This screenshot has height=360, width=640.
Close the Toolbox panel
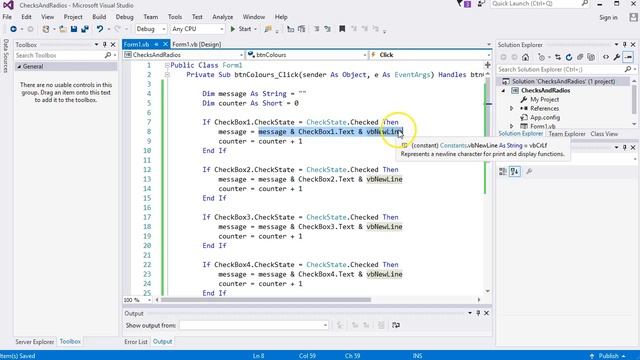(x=113, y=44)
